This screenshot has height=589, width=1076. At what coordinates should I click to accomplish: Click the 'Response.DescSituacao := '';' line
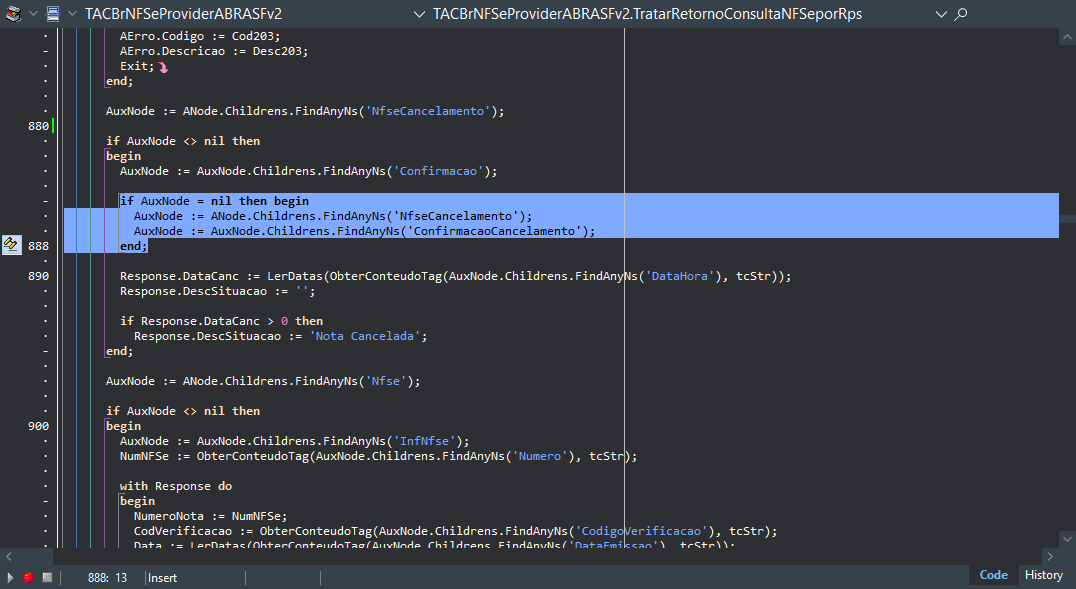point(218,291)
